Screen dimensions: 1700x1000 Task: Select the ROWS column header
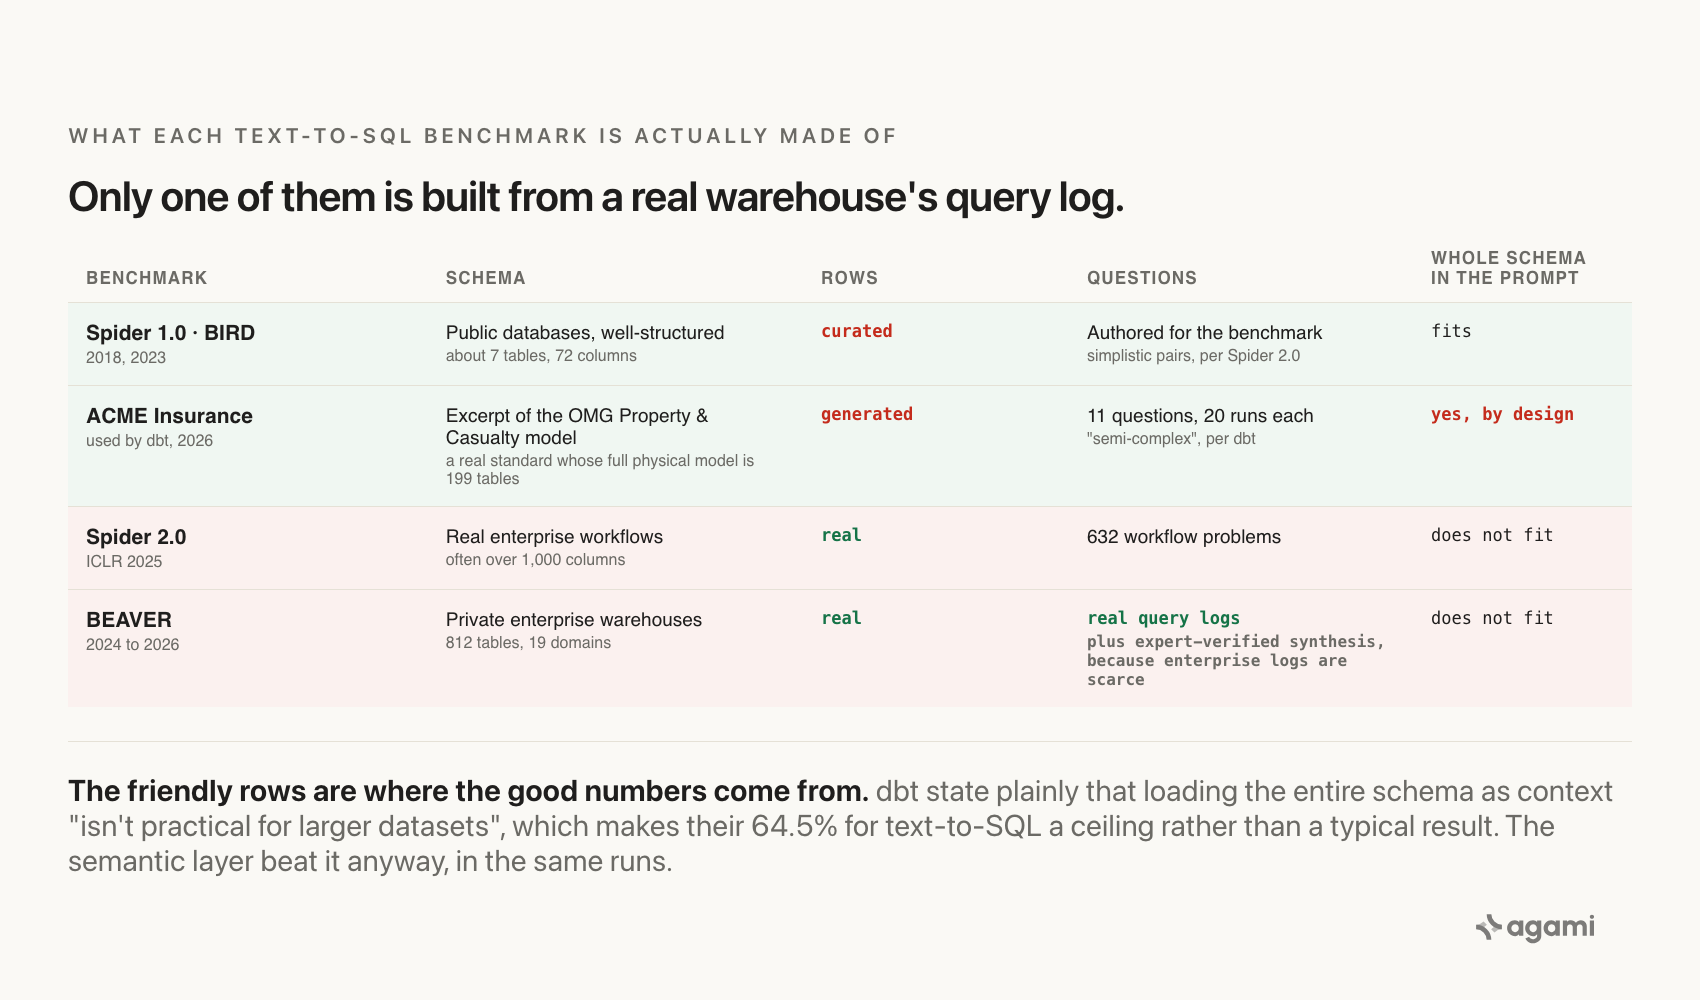[850, 278]
